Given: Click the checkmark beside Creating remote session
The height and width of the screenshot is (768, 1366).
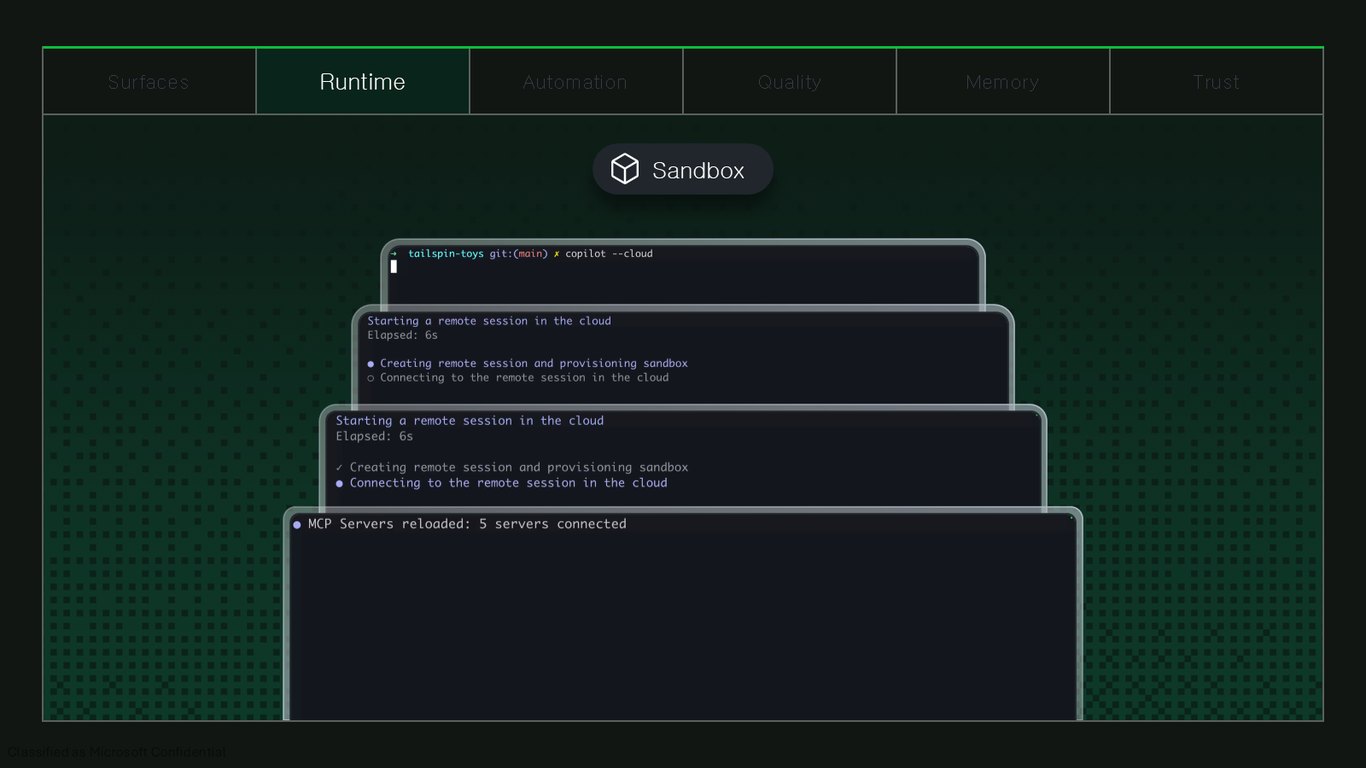Looking at the screenshot, I should 340,467.
